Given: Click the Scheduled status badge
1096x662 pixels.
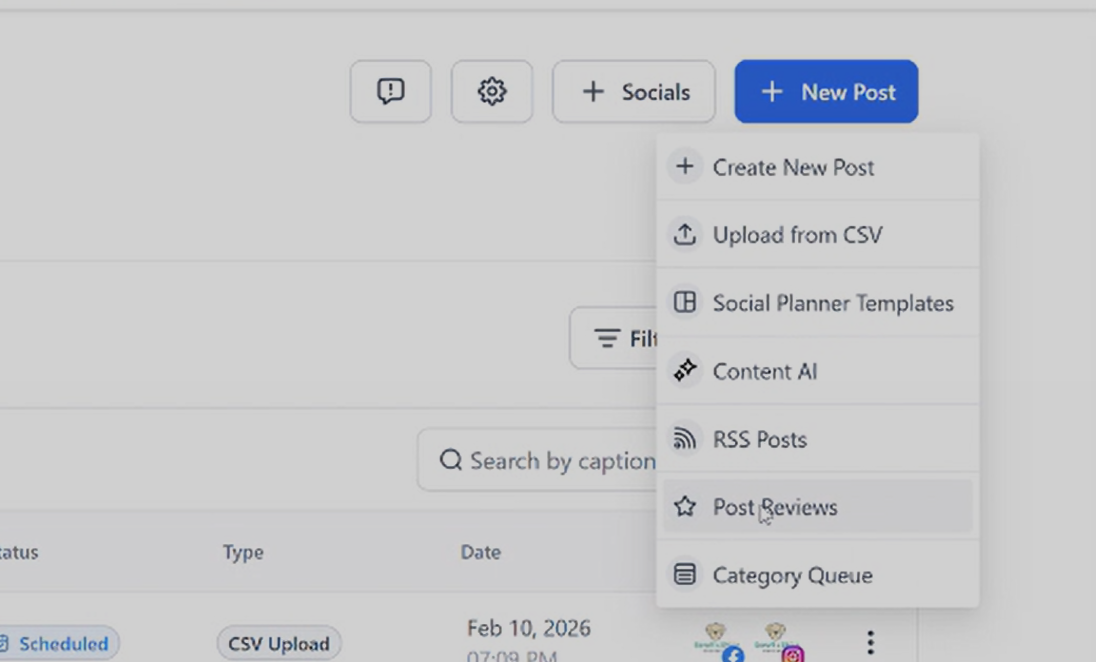Looking at the screenshot, I should coord(58,643).
